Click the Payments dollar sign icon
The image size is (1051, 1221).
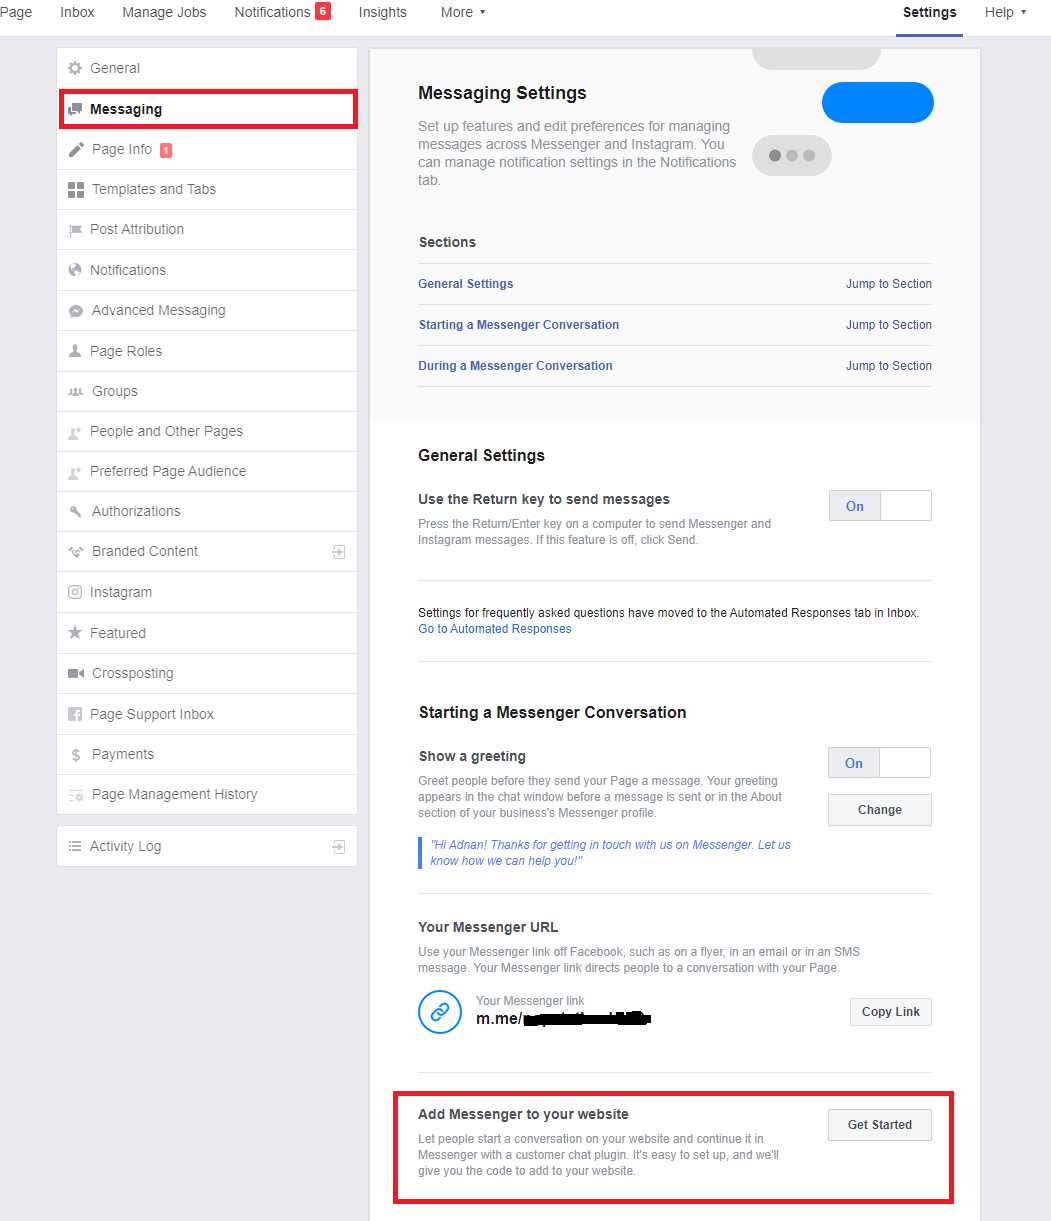(75, 755)
